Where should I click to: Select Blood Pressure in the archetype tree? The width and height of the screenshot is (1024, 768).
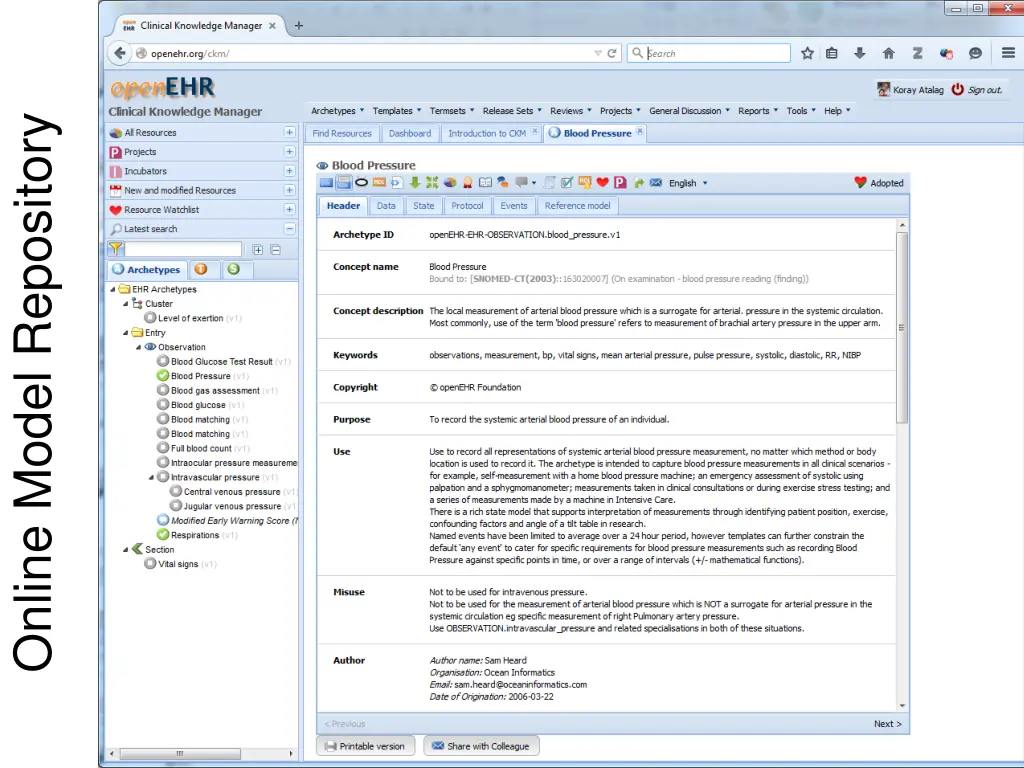coord(200,376)
